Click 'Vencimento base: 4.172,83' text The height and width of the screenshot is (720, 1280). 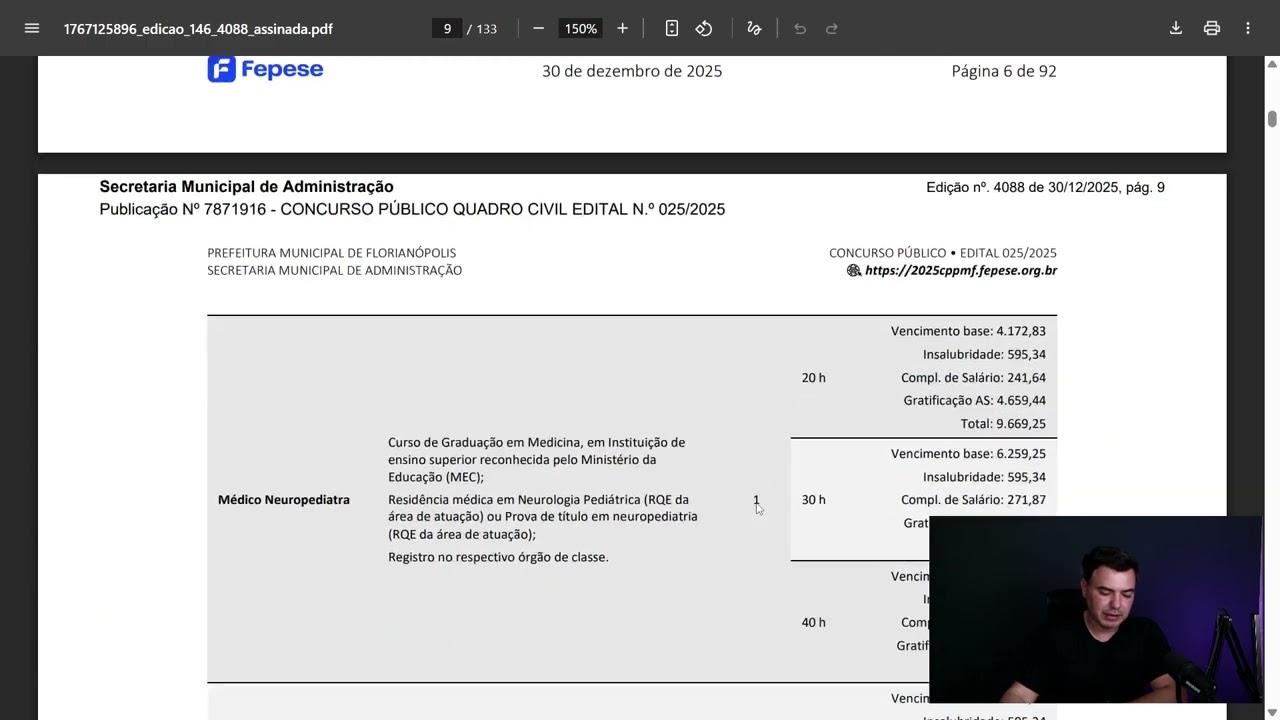tap(968, 331)
